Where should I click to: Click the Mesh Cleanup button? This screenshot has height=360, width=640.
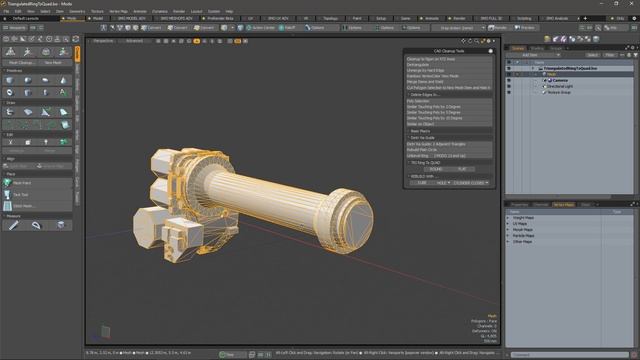click(x=20, y=63)
